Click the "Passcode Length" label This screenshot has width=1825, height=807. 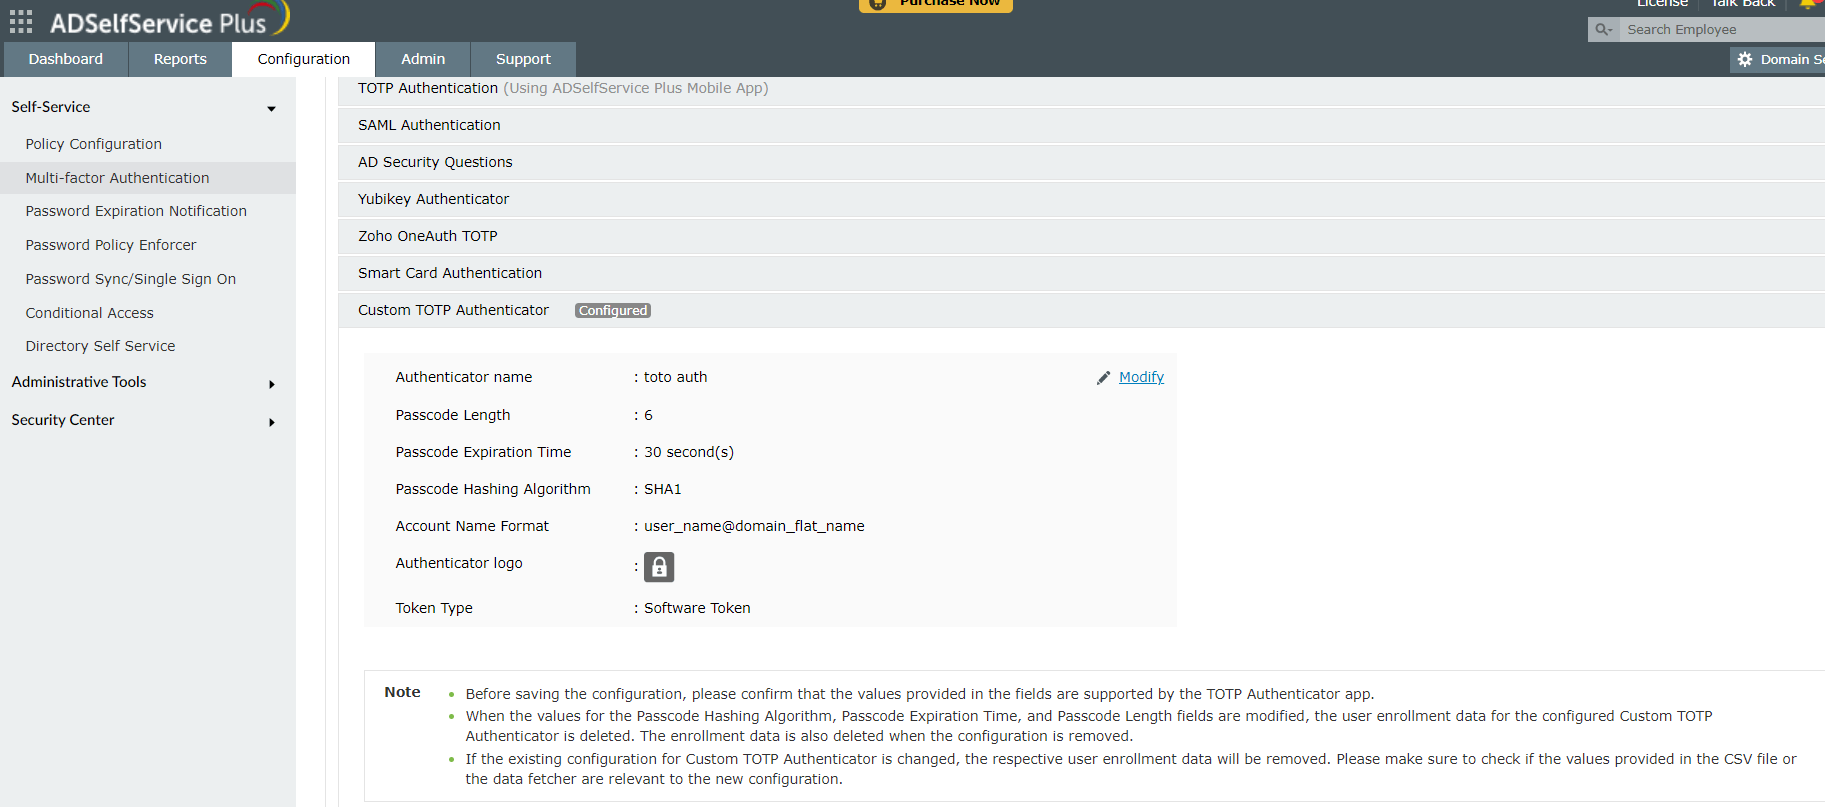click(453, 415)
